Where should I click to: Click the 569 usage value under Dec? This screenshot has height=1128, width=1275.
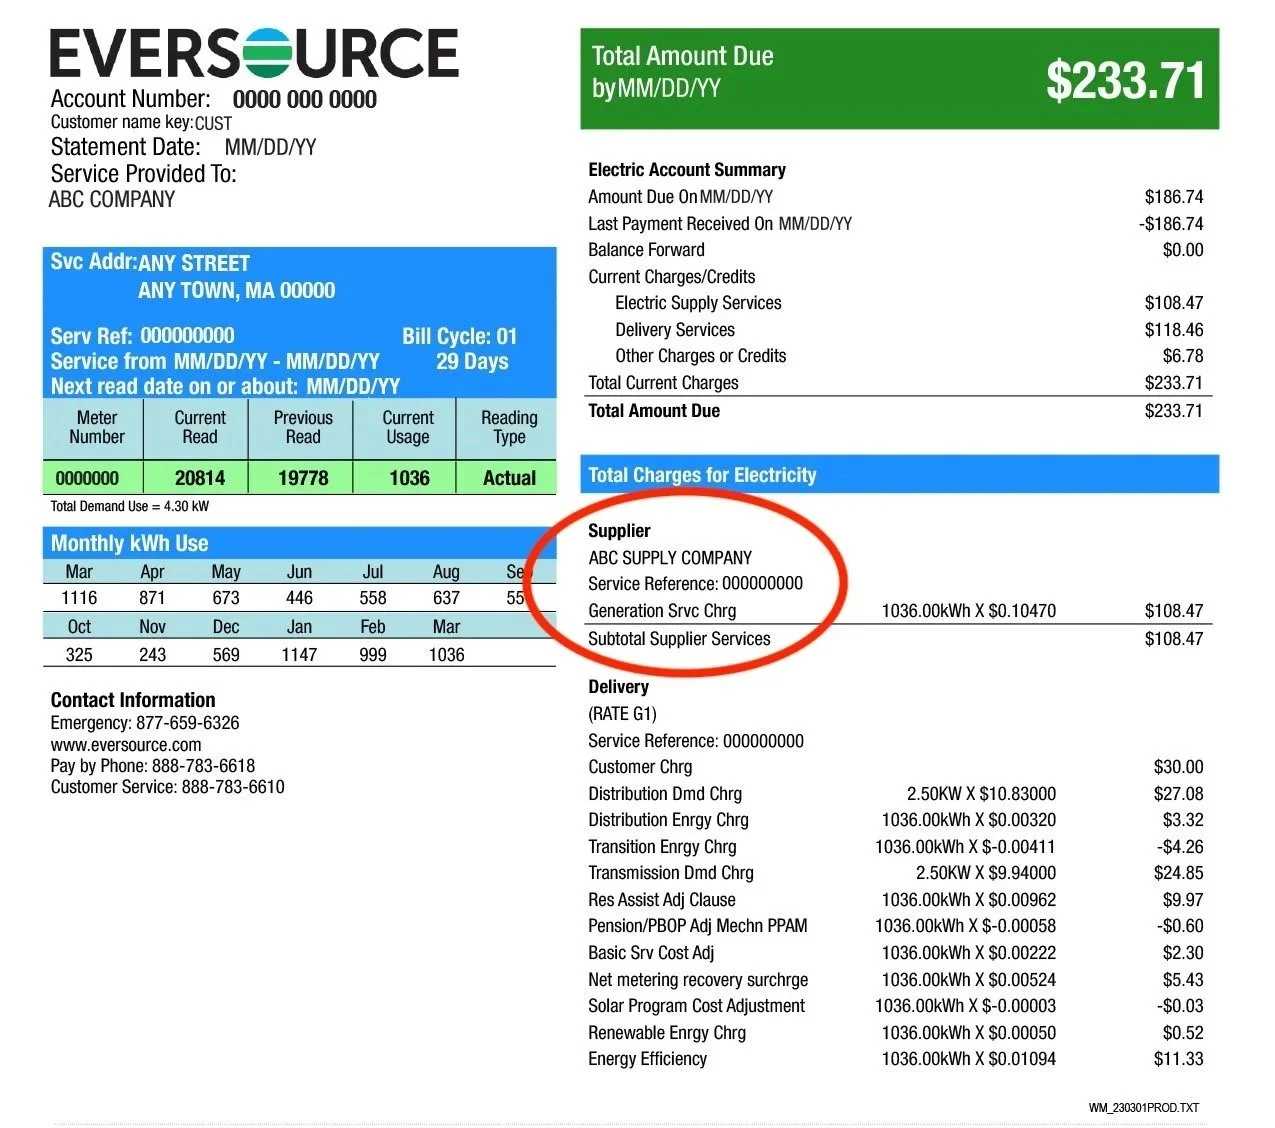pos(226,655)
